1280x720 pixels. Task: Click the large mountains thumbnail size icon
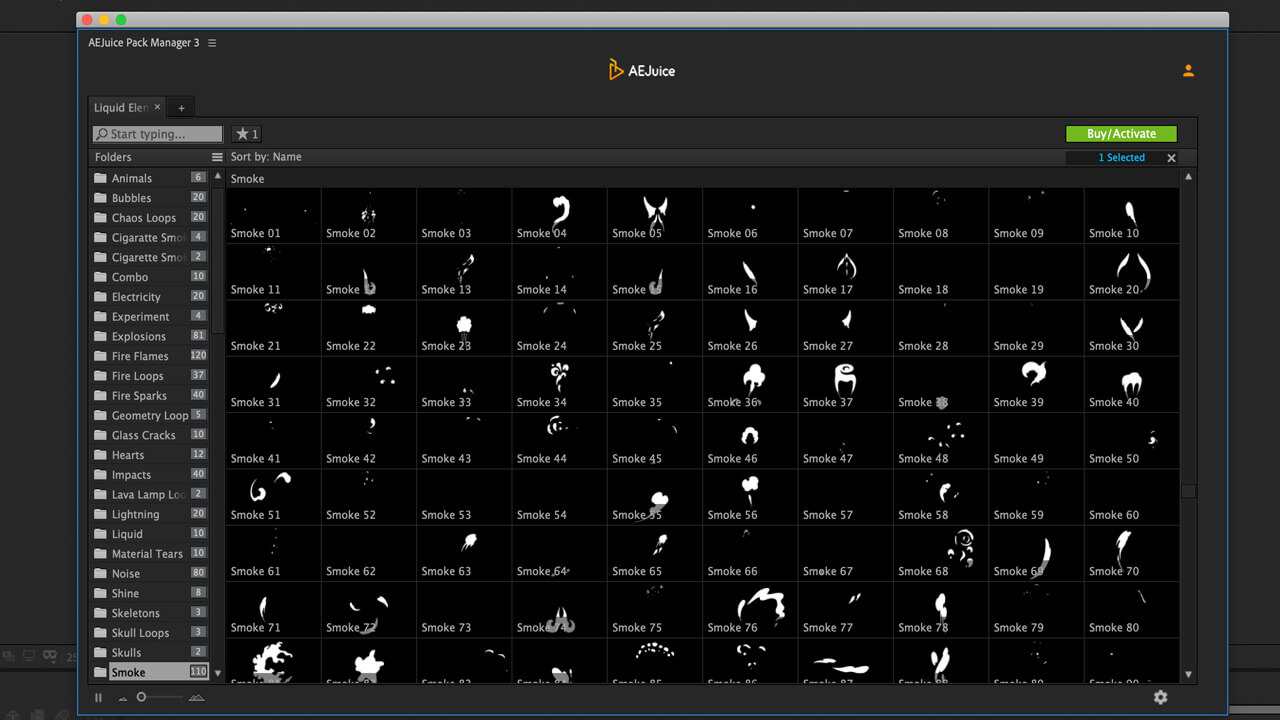[x=196, y=697]
